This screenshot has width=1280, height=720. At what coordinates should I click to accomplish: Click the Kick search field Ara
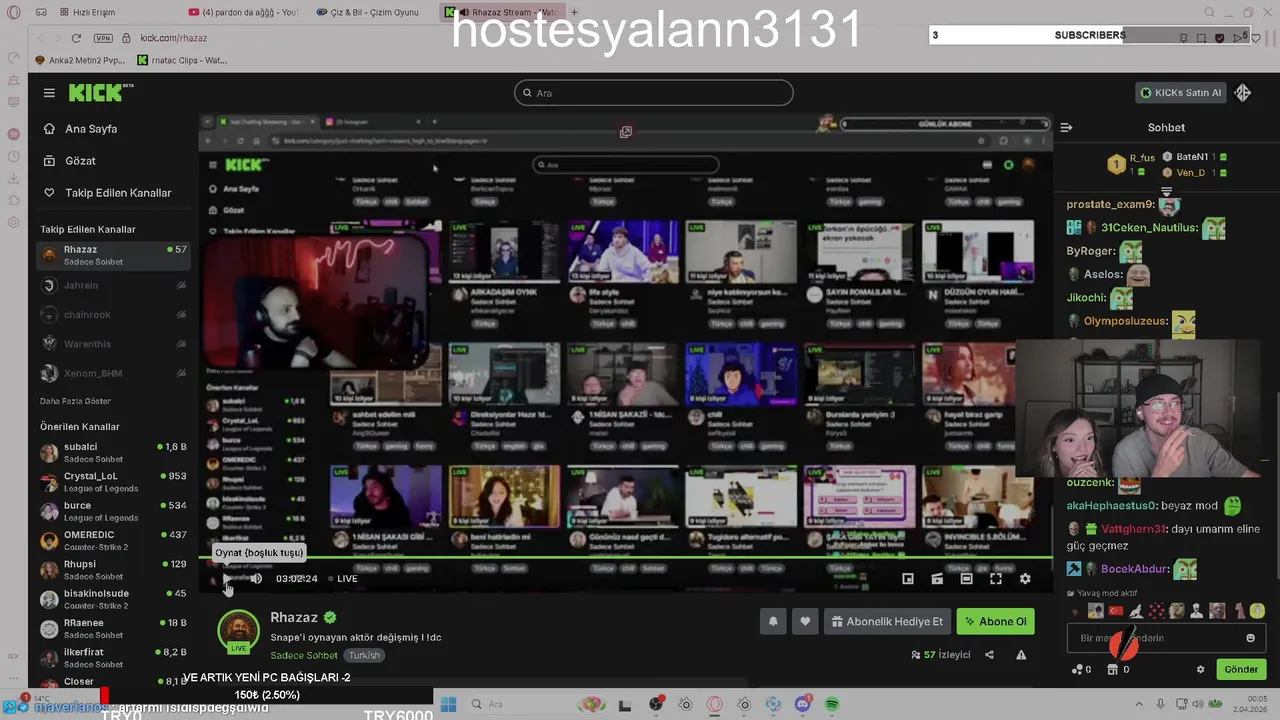(654, 93)
